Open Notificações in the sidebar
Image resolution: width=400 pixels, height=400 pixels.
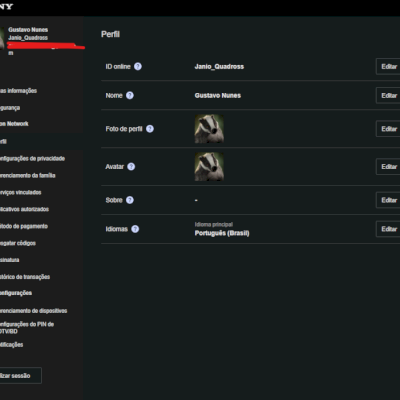[x=12, y=344]
